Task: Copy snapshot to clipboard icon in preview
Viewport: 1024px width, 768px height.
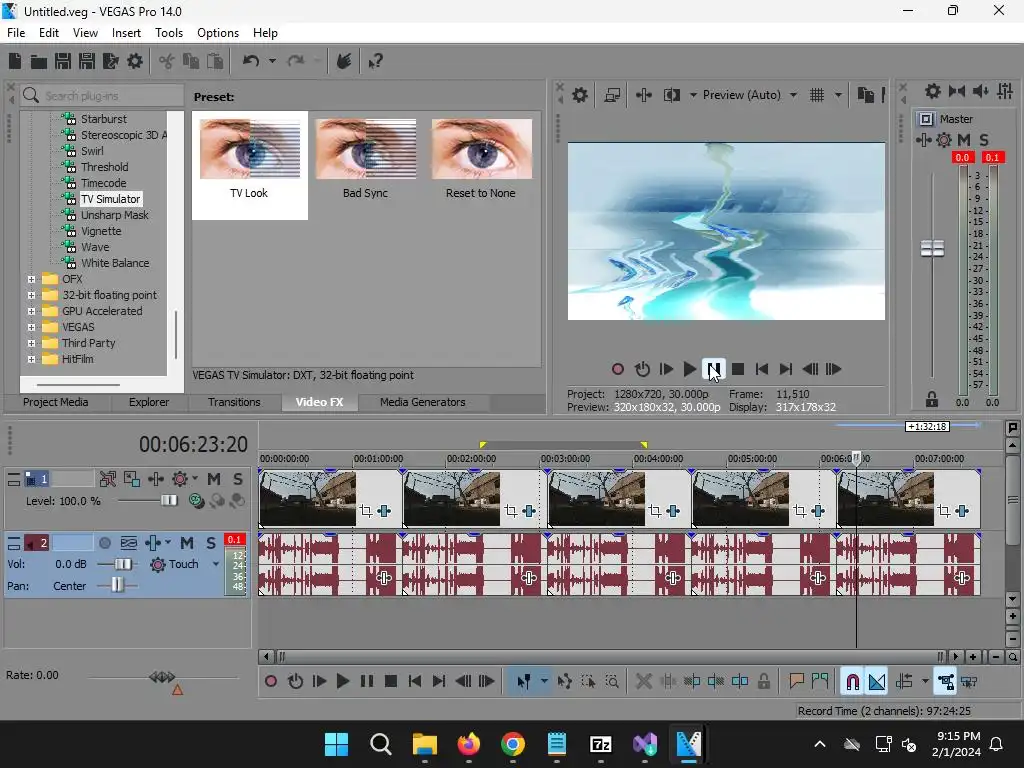Action: click(x=865, y=95)
